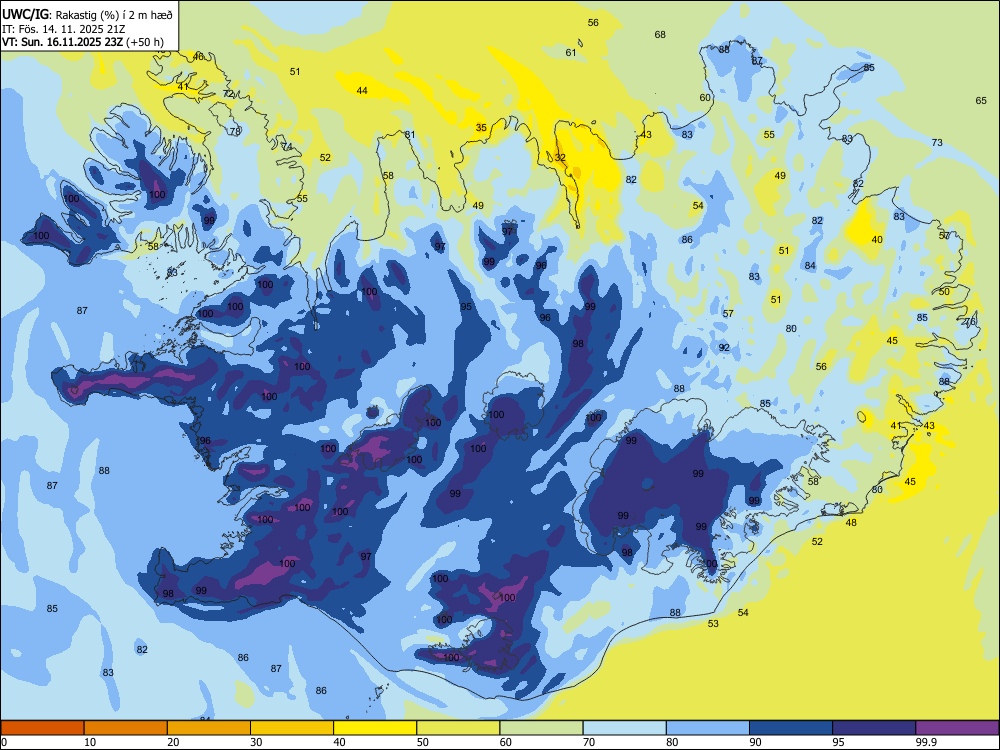
Task: Click the dark blue 90–95 legend swatch
Action: point(791,728)
